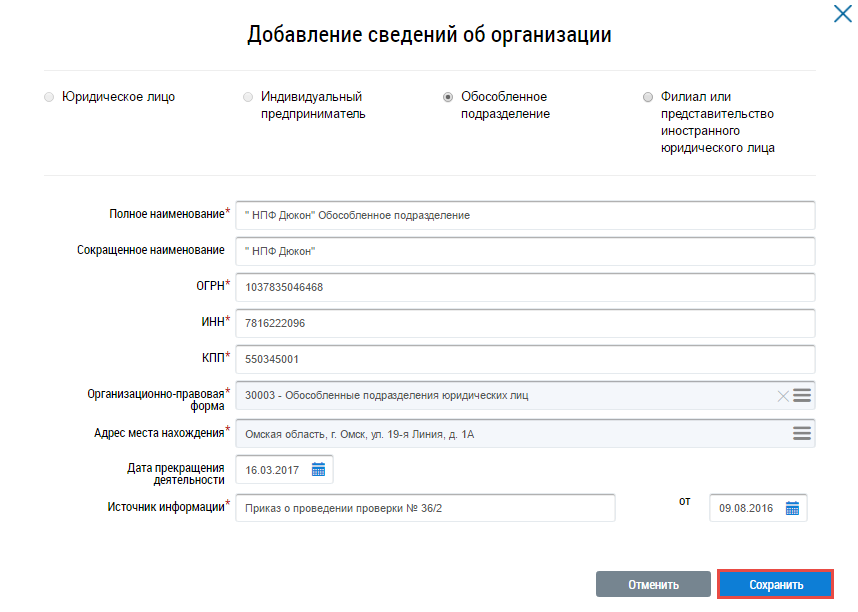
Task: Click the Источник информации text field
Action: pos(425,508)
